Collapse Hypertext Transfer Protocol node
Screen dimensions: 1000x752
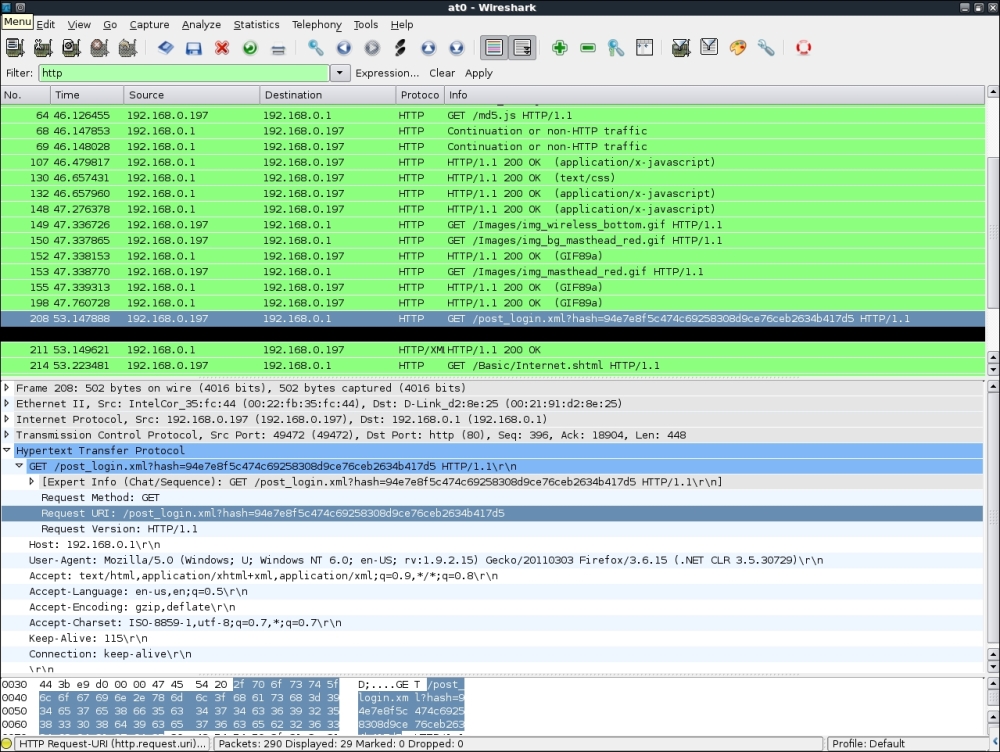[7, 450]
